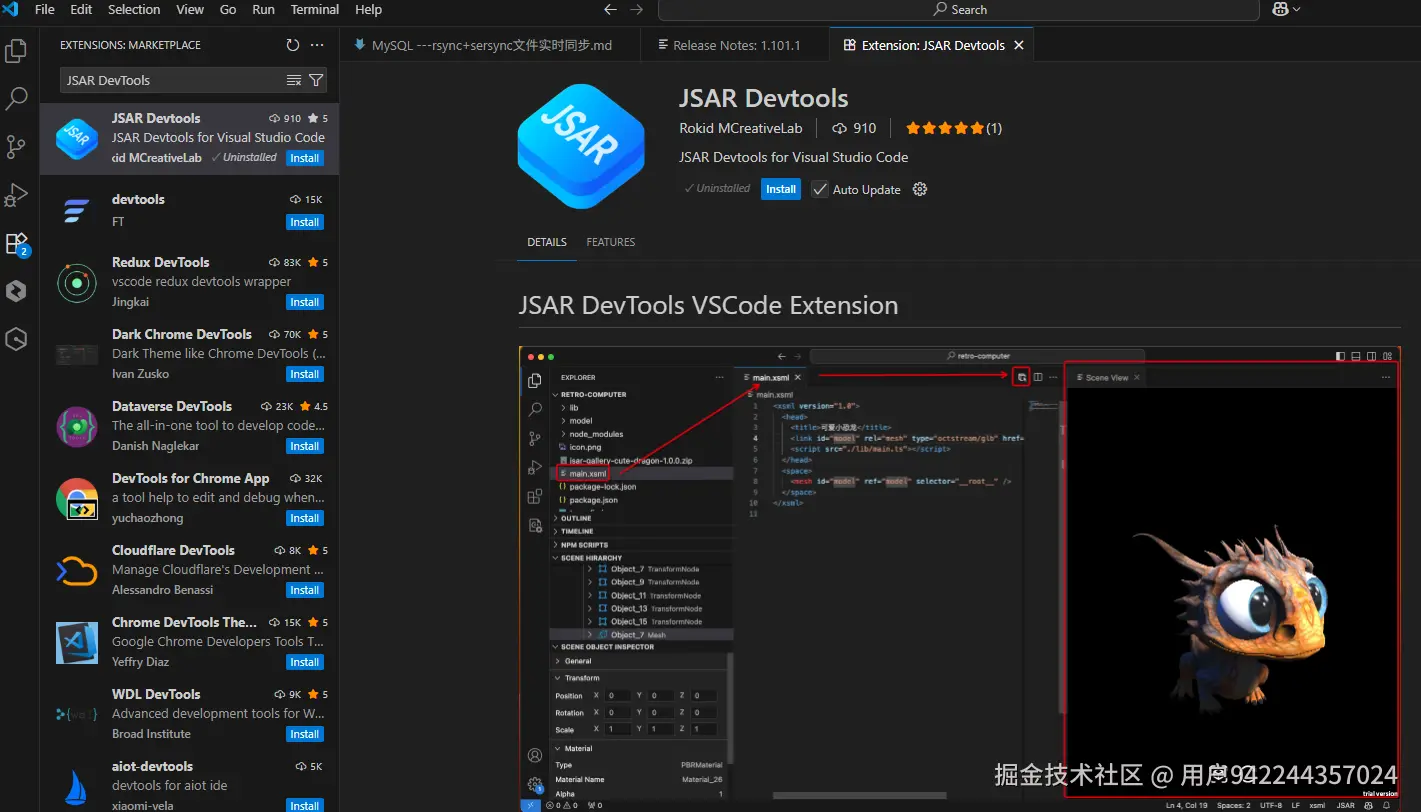The image size is (1421, 812).
Task: Click the VS Code logo
Action: [11, 9]
